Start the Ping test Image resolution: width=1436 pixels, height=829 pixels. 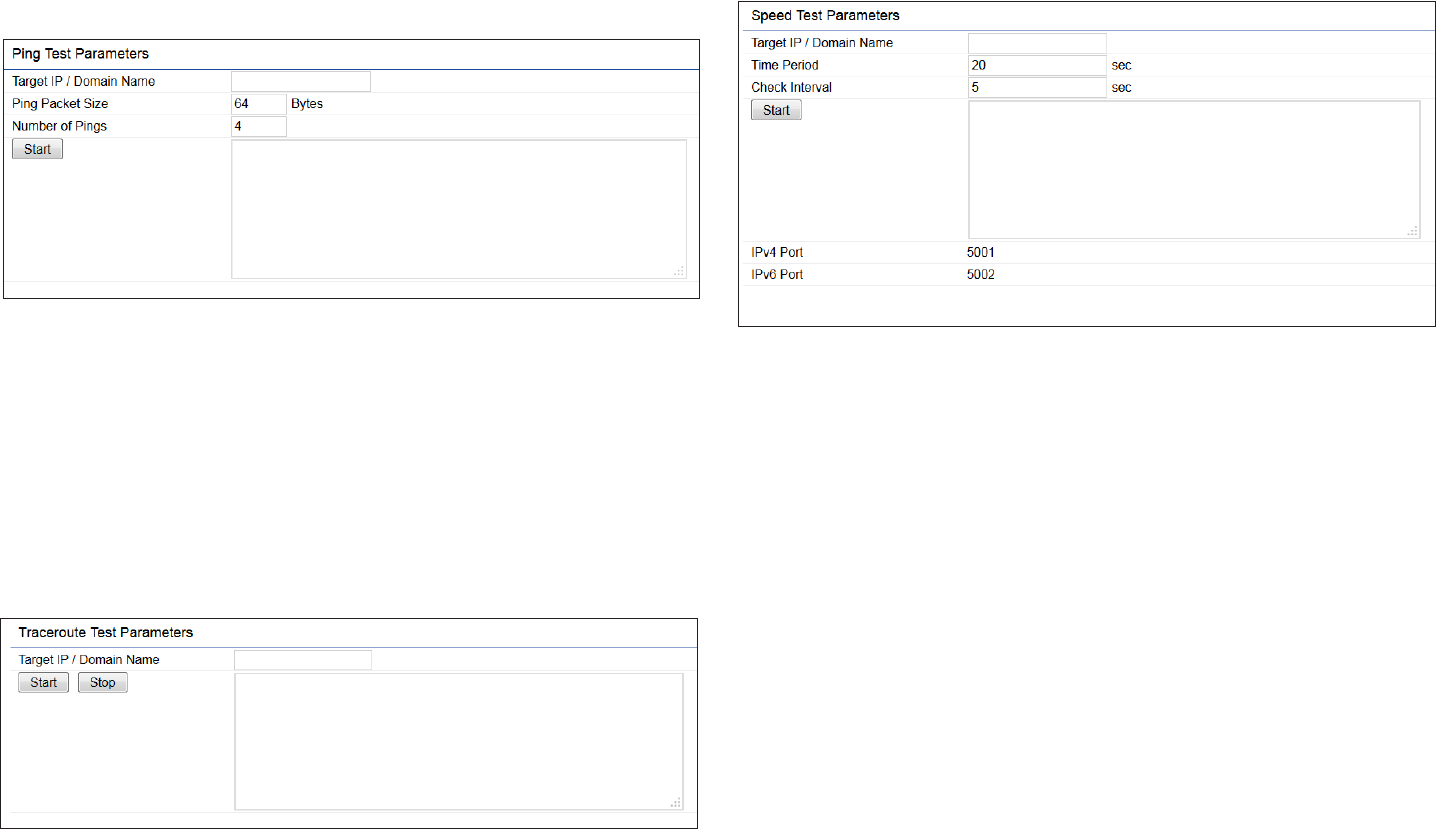point(38,149)
